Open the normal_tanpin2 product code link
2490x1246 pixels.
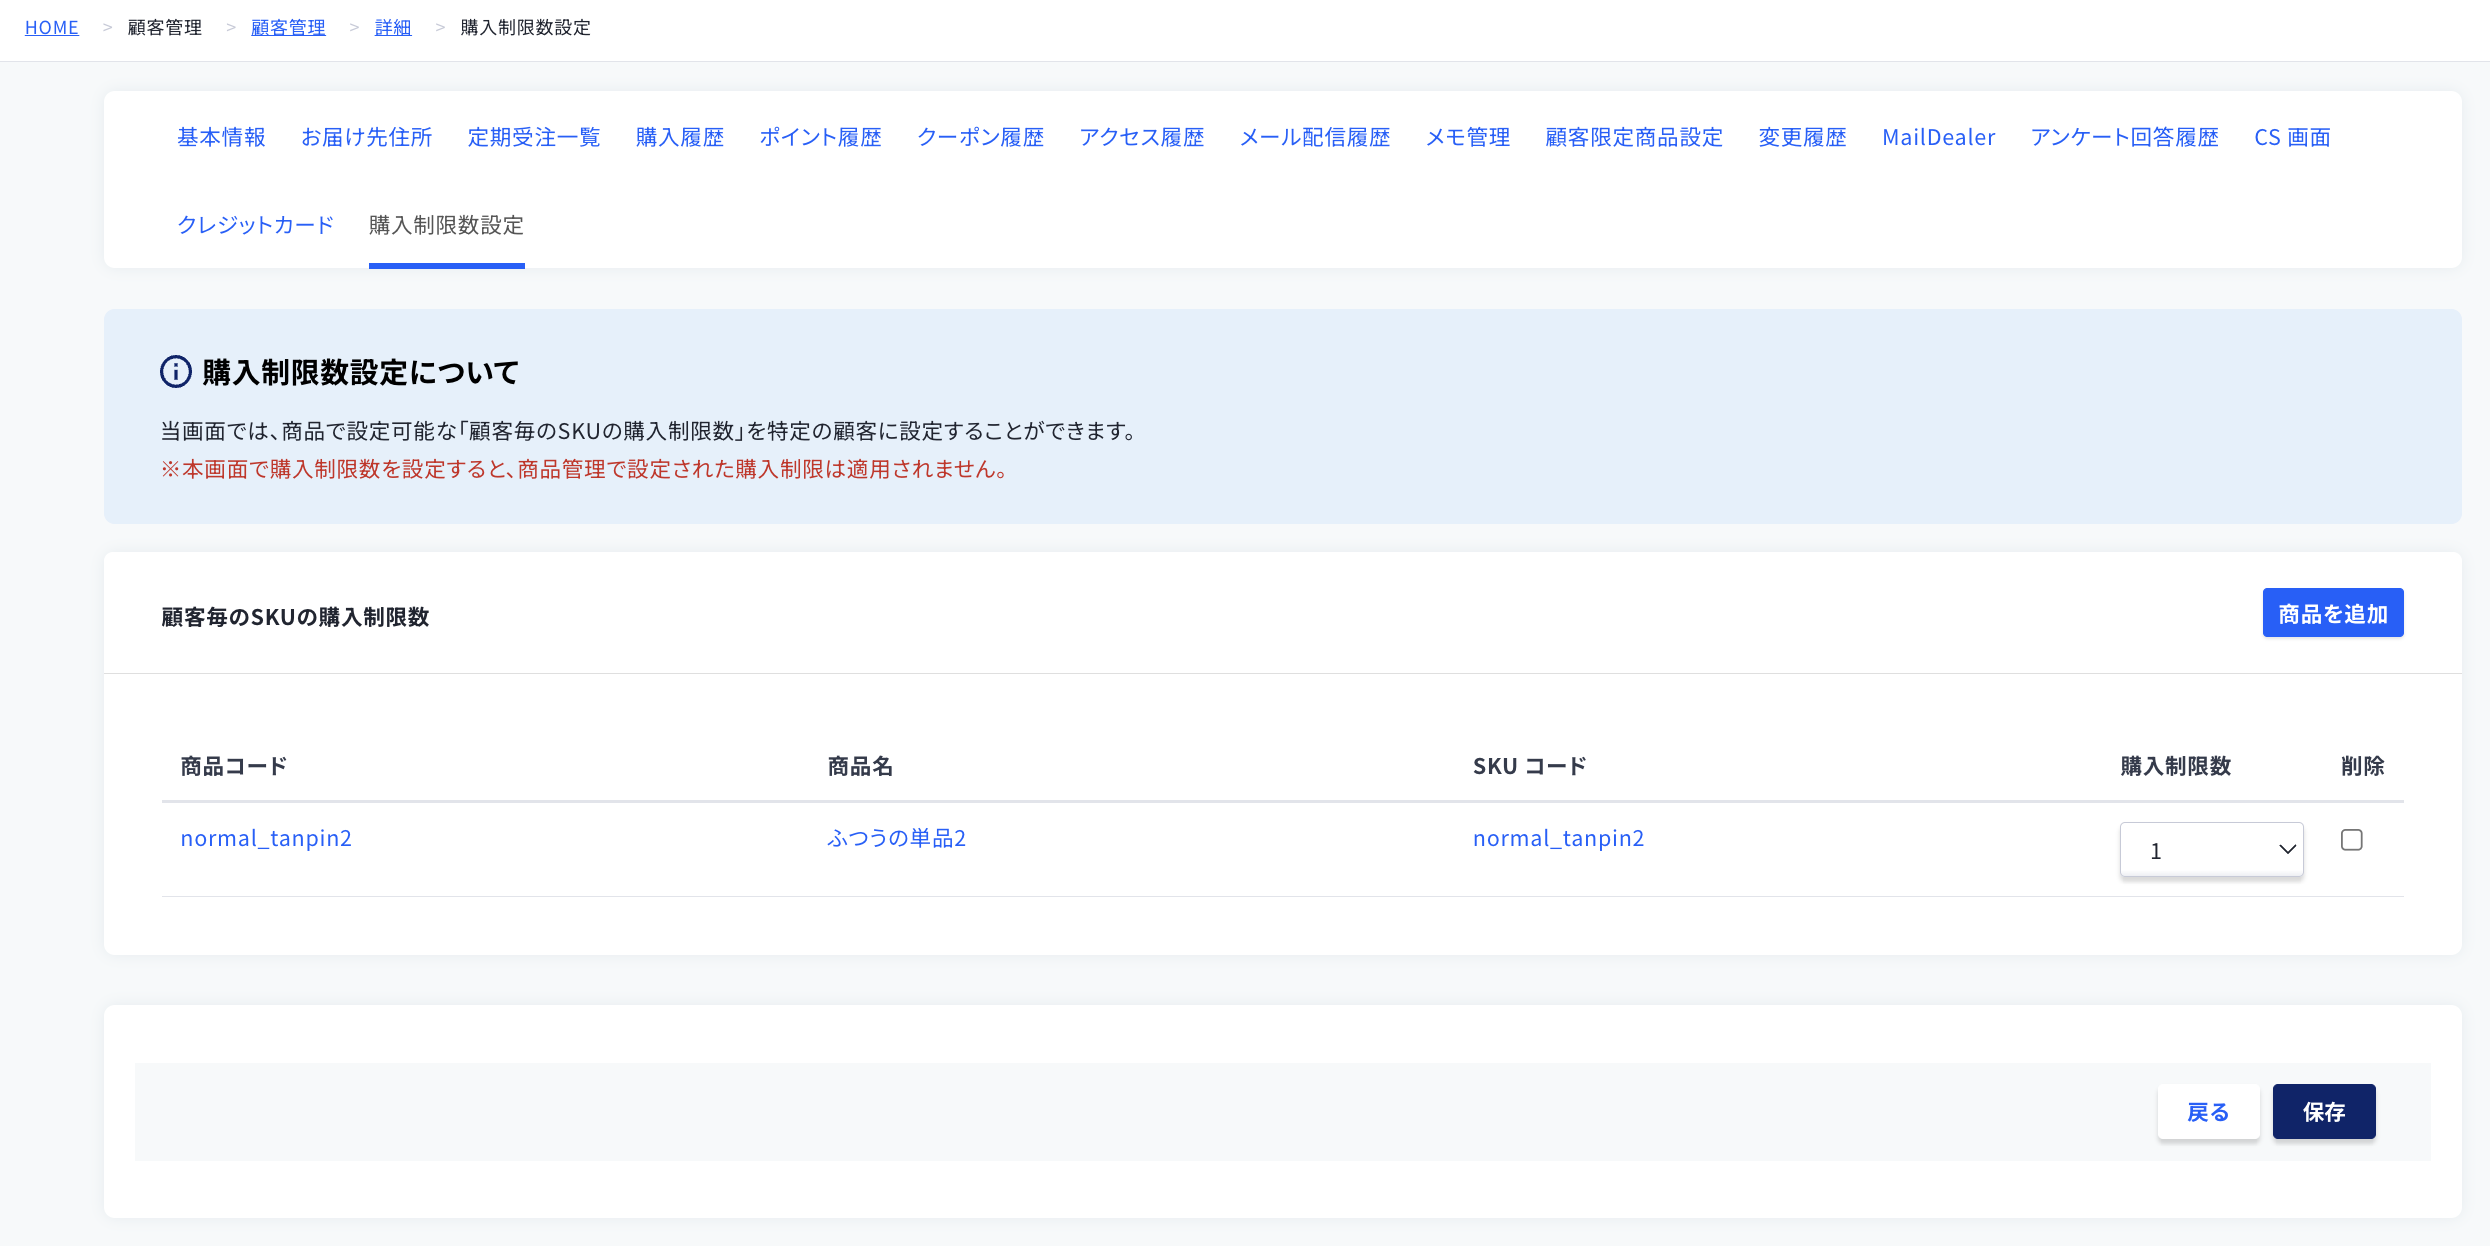coord(266,838)
